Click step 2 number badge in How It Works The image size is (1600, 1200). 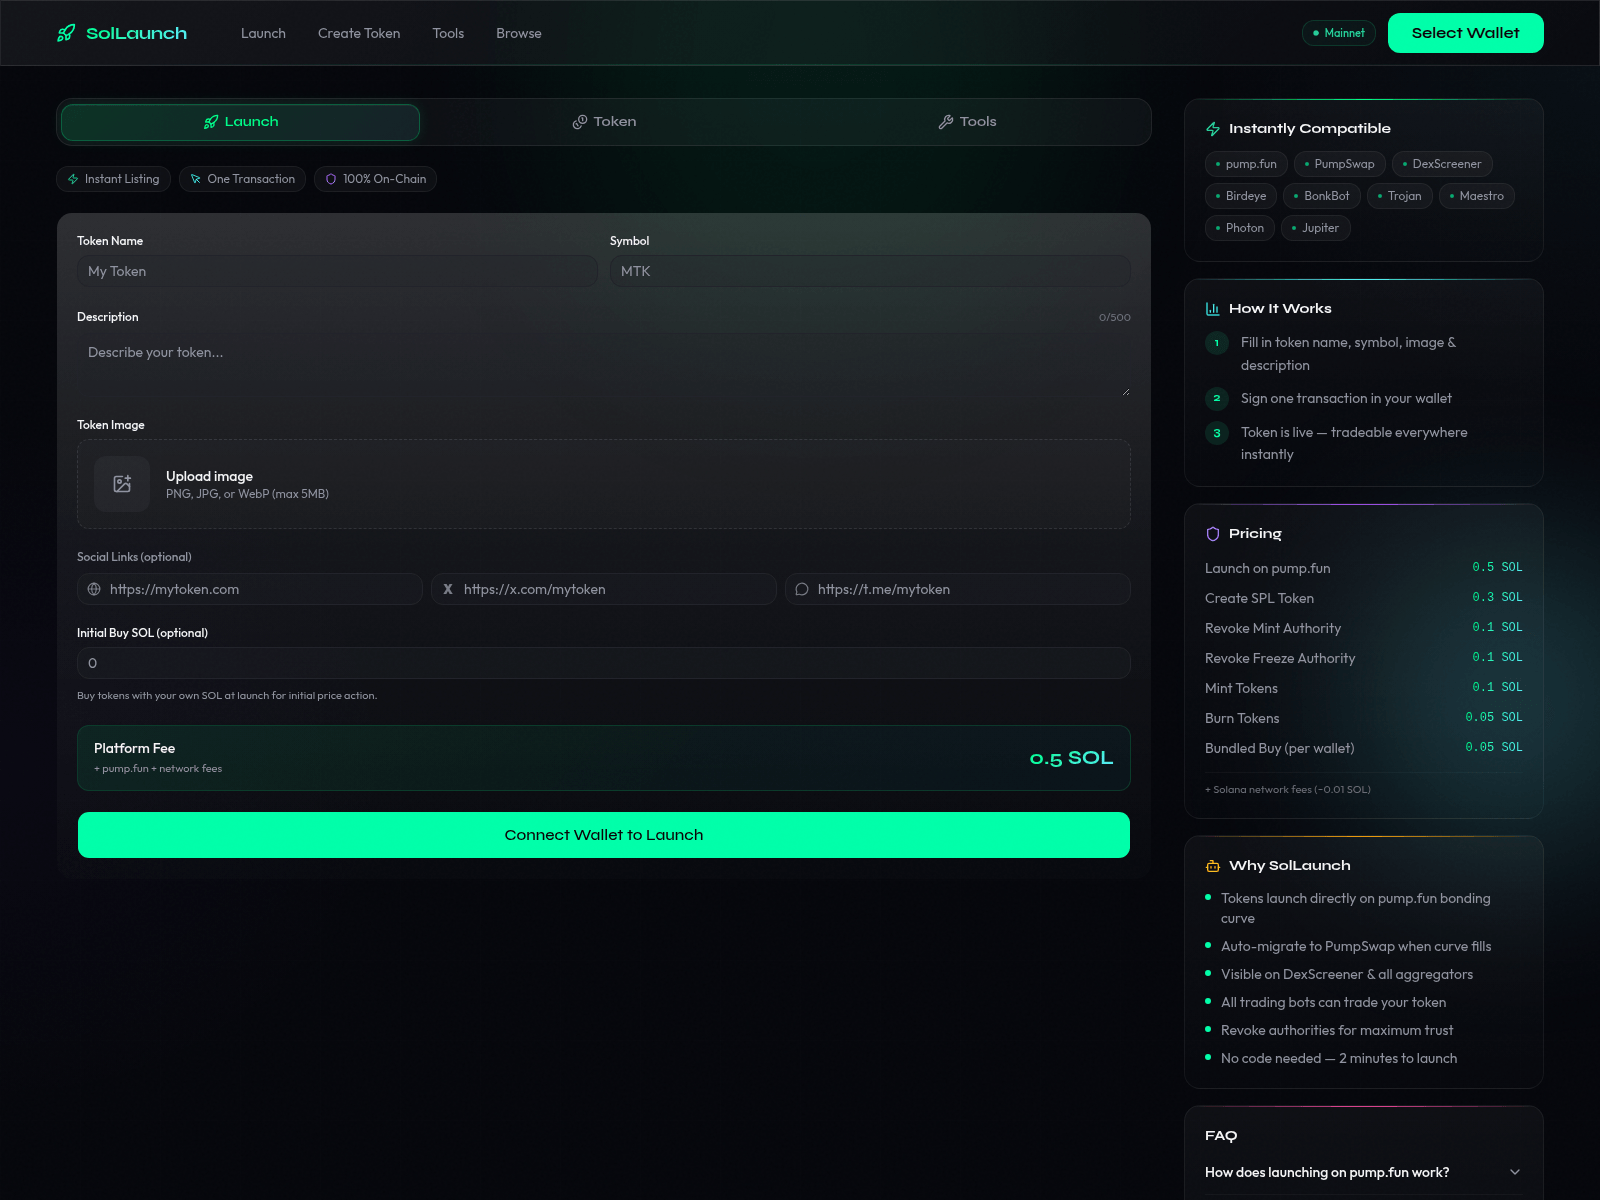(1217, 398)
